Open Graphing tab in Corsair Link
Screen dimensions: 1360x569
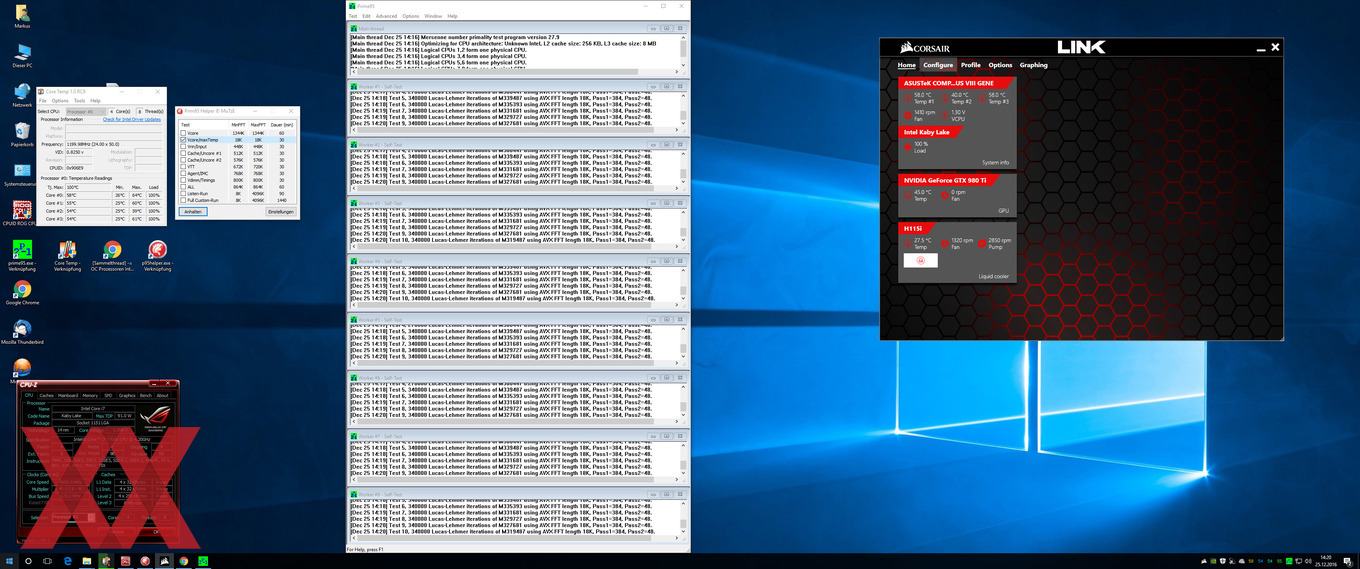click(x=1034, y=65)
